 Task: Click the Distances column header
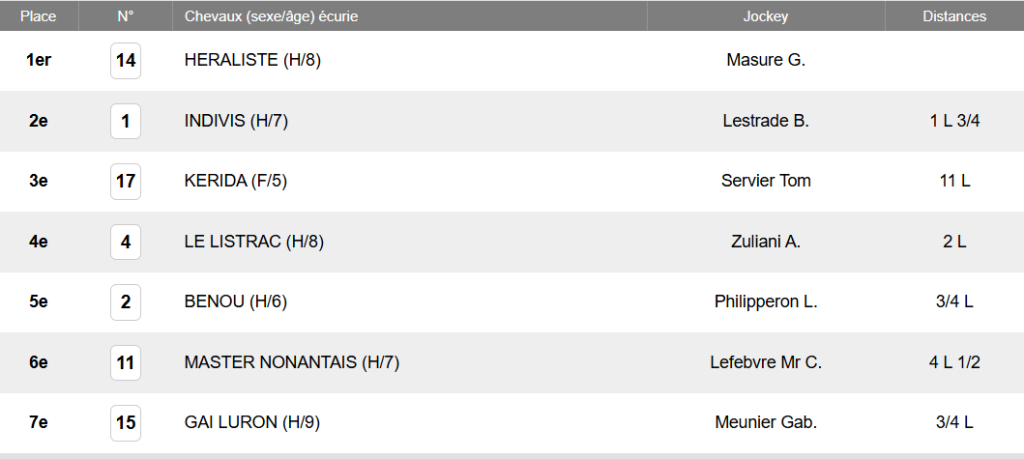(954, 16)
